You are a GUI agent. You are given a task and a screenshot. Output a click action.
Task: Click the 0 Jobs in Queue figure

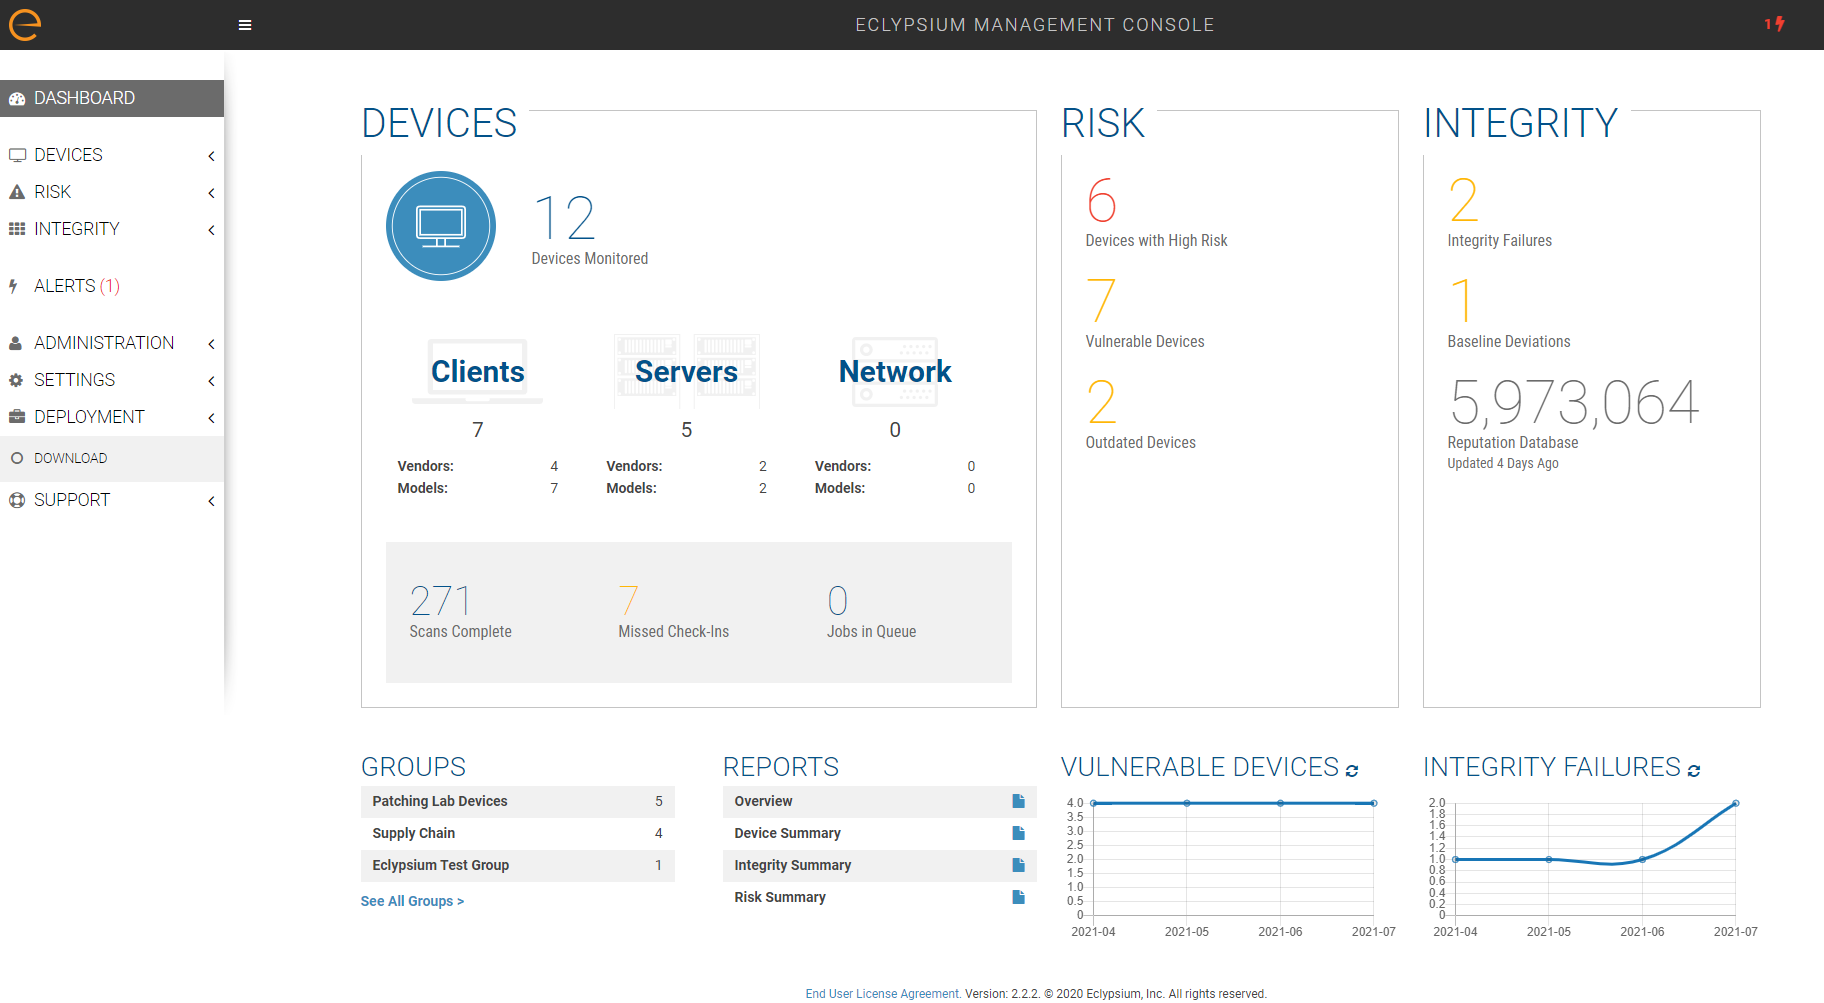point(838,601)
